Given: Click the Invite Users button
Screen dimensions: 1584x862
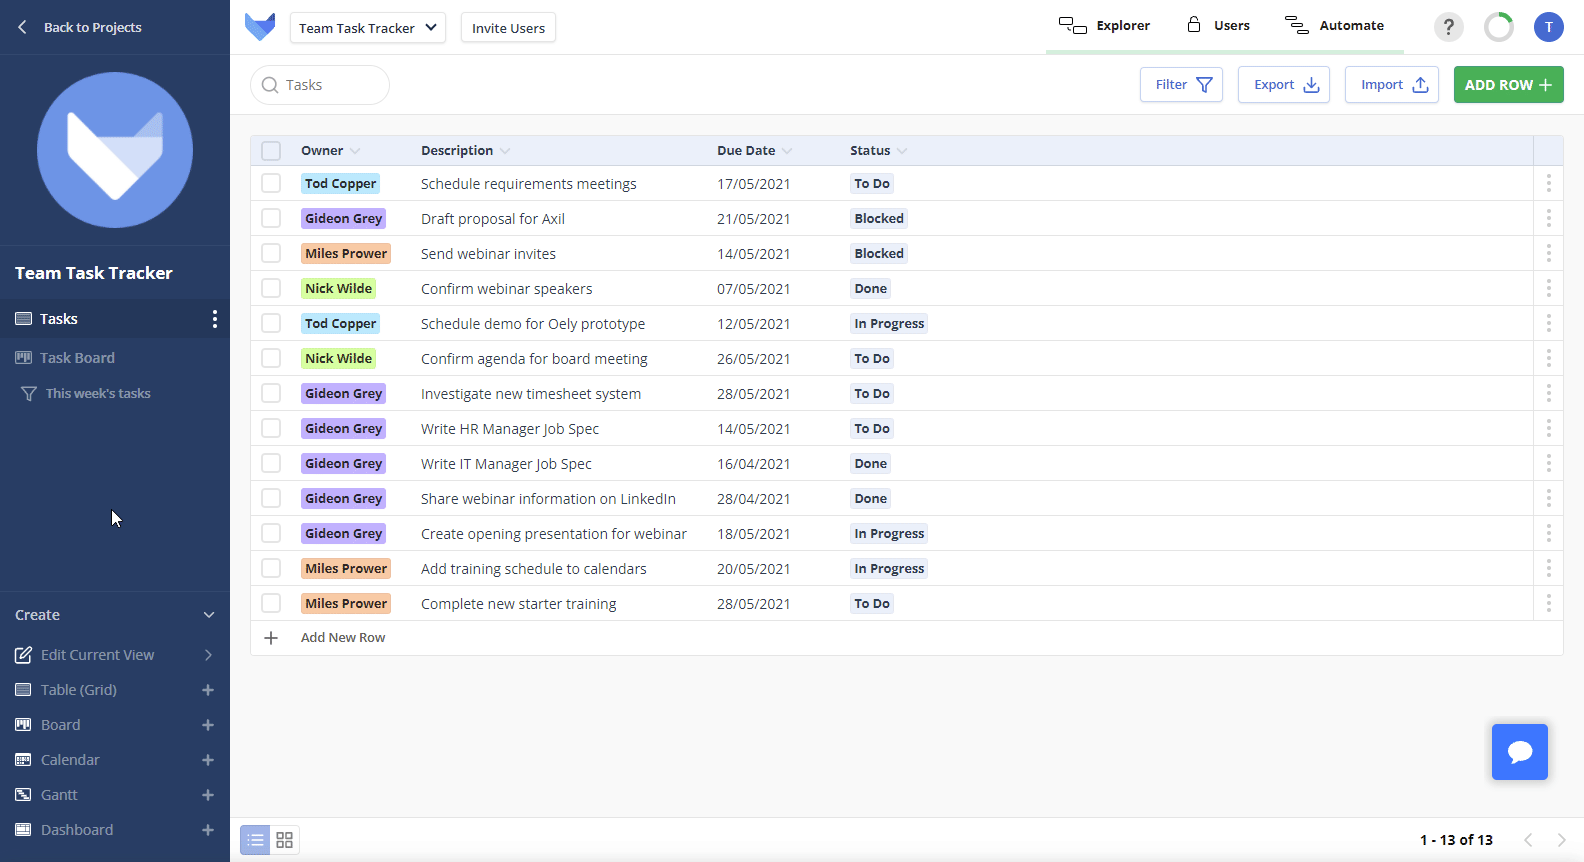Looking at the screenshot, I should pos(508,28).
